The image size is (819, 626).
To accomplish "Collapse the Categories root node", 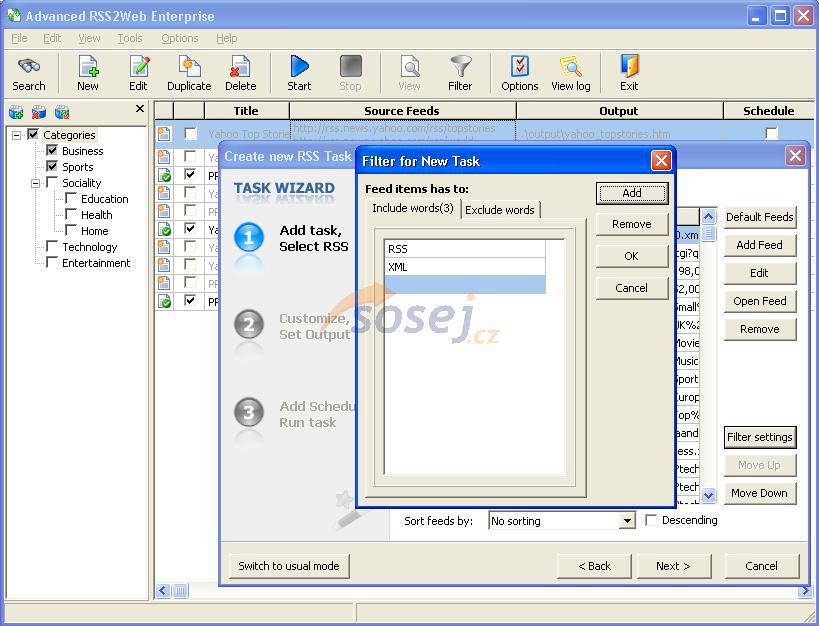I will [17, 135].
